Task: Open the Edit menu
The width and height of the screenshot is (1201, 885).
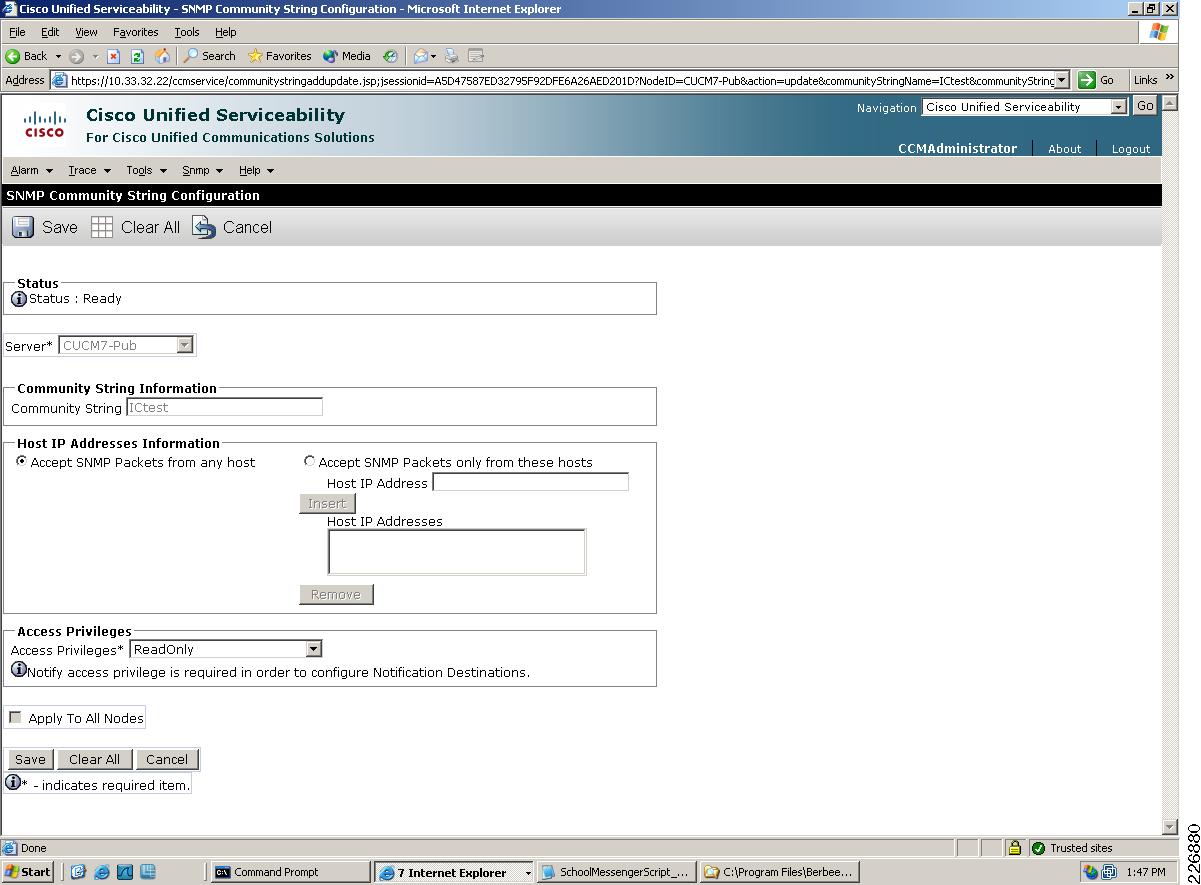Action: point(50,32)
